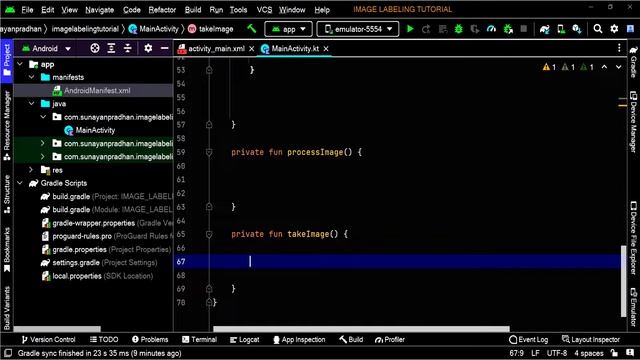Toggle Build Variants sidebar tab
The width and height of the screenshot is (640, 360).
point(7,308)
